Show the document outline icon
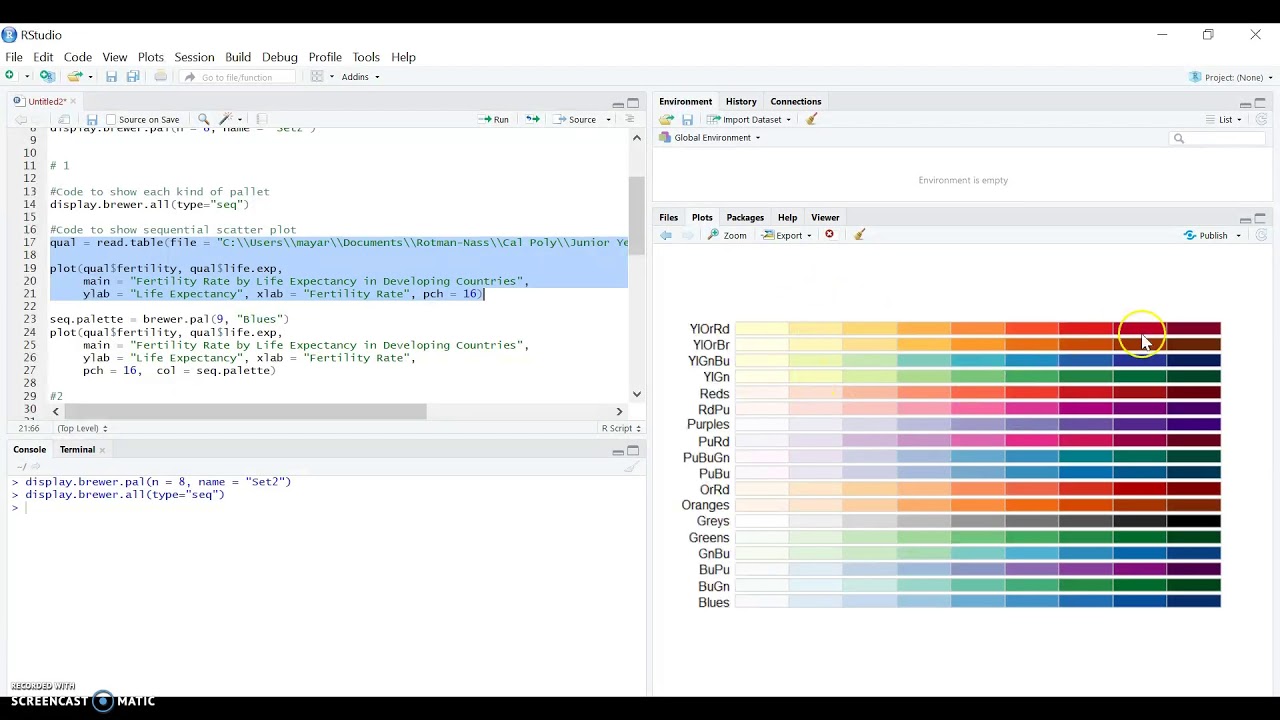This screenshot has height=720, width=1280. (629, 119)
